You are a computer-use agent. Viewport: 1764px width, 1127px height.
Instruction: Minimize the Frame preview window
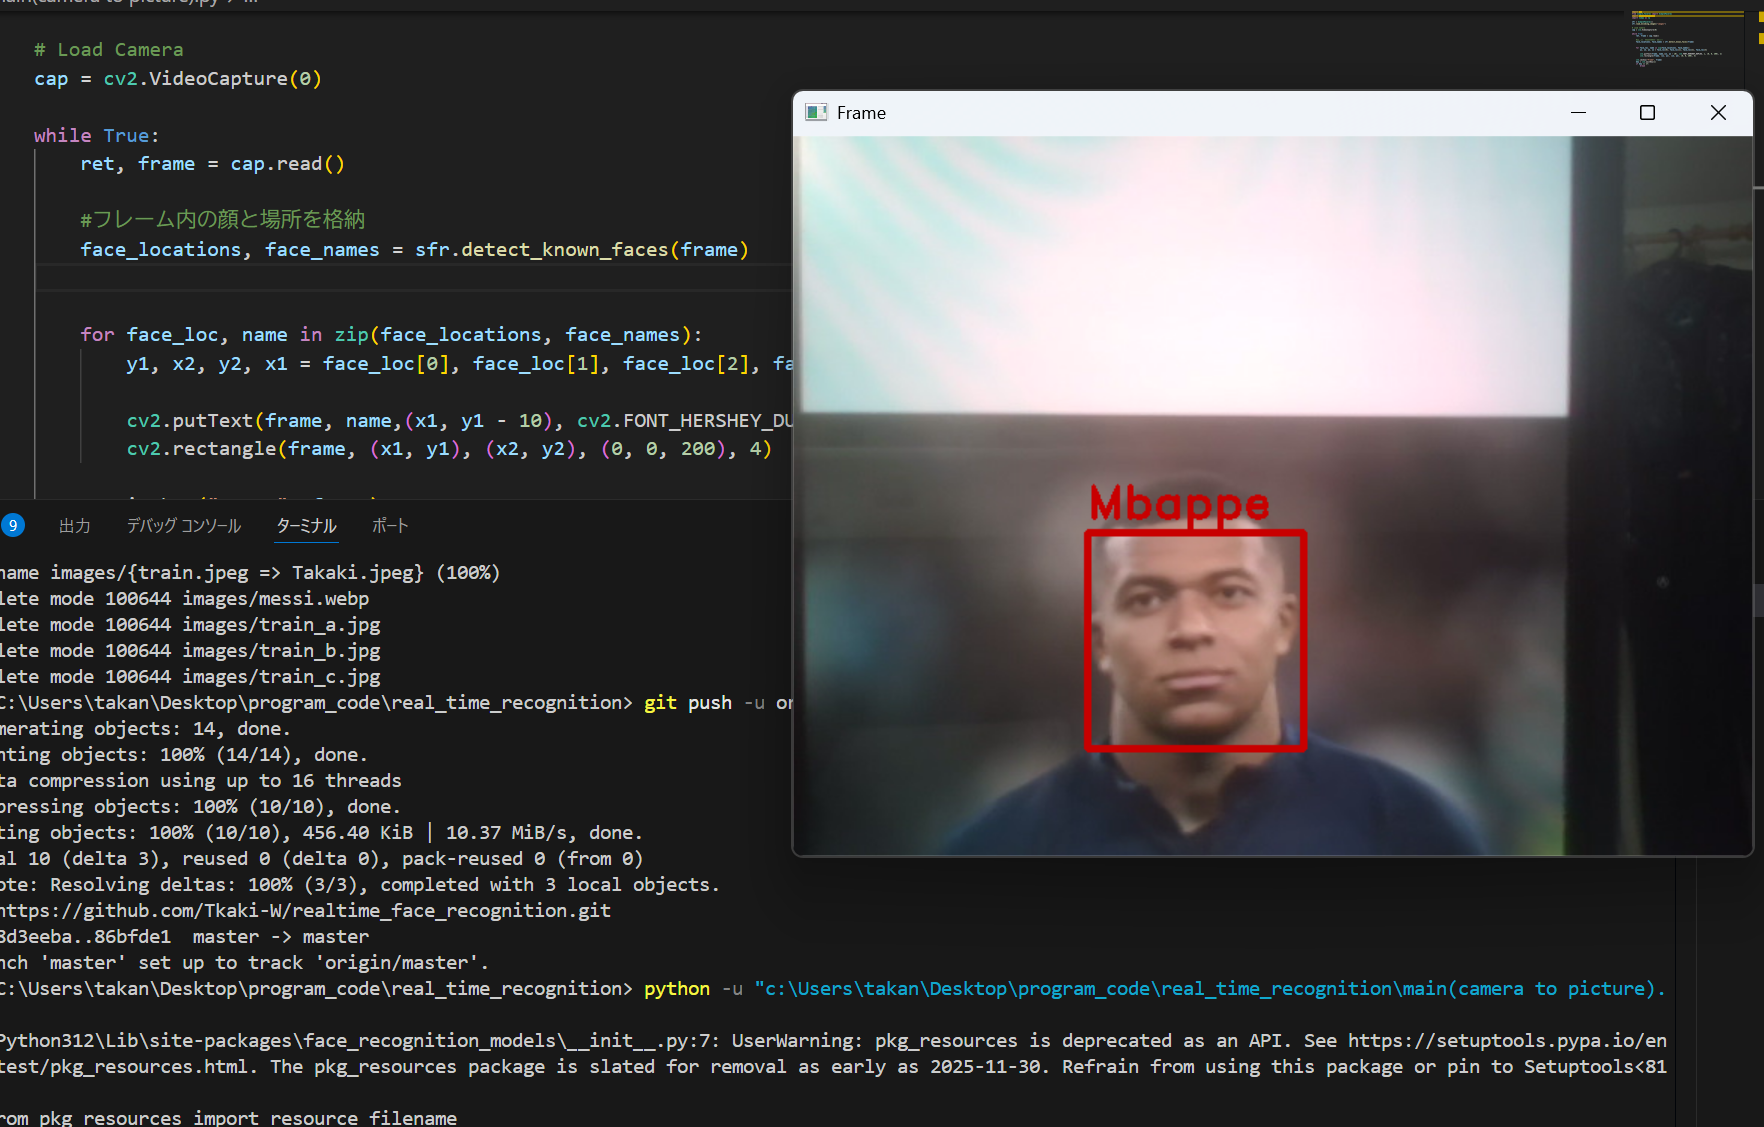[x=1578, y=113]
